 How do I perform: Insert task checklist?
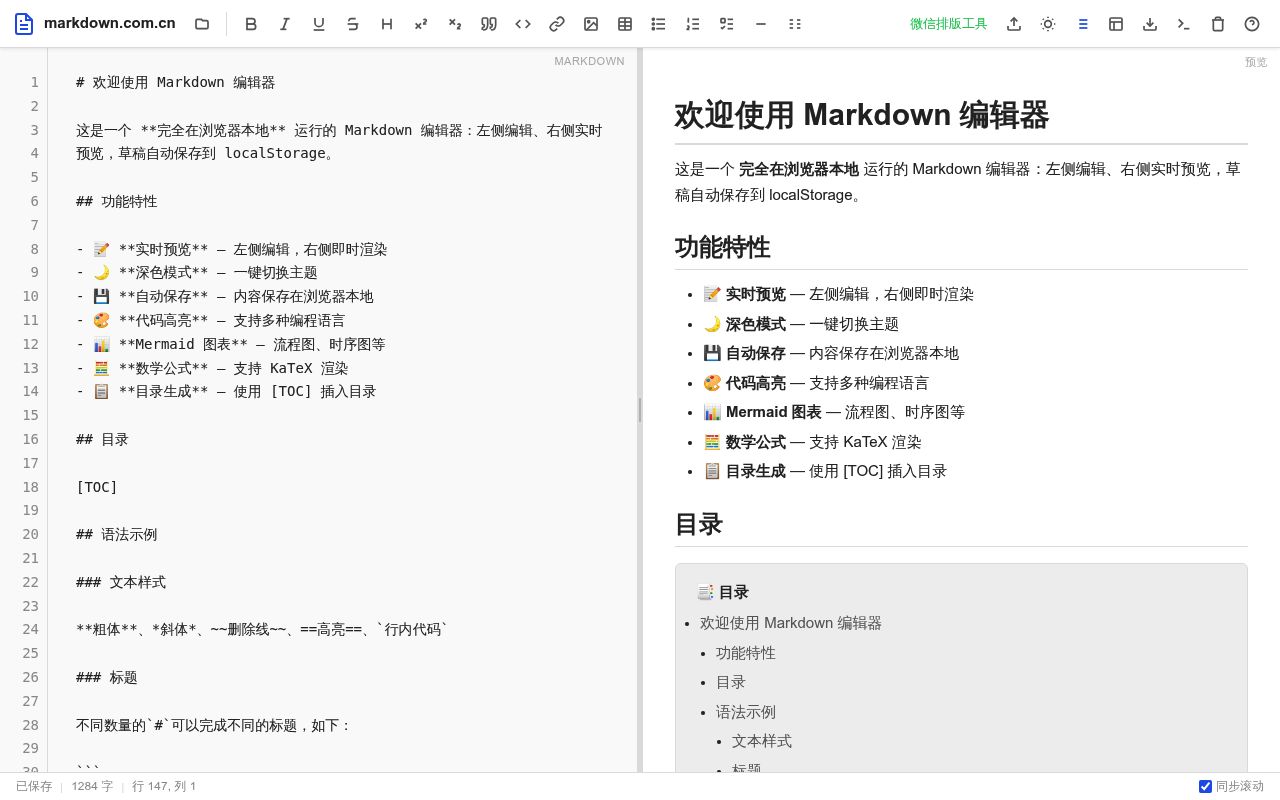pos(727,24)
